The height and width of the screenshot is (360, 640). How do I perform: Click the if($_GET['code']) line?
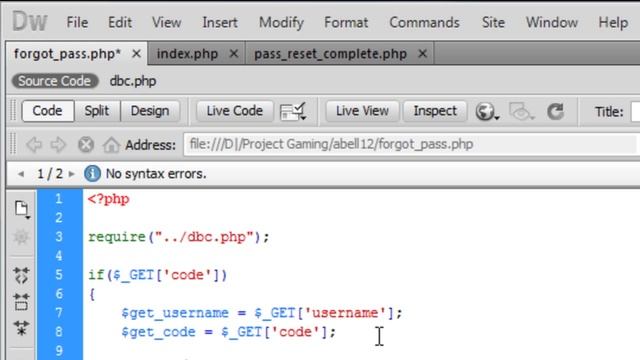pyautogui.click(x=158, y=275)
